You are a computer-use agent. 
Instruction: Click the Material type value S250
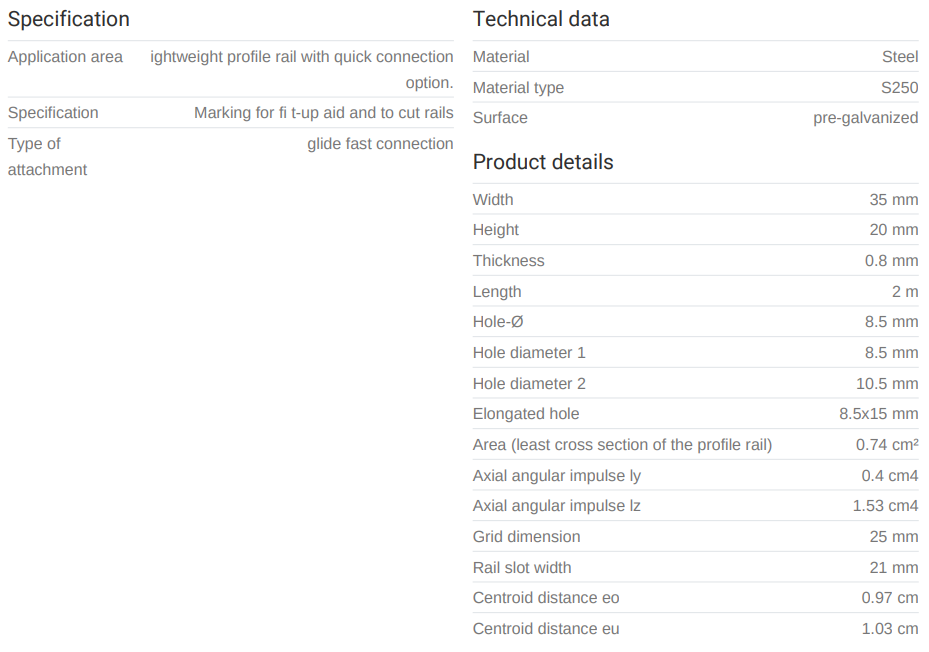(899, 88)
